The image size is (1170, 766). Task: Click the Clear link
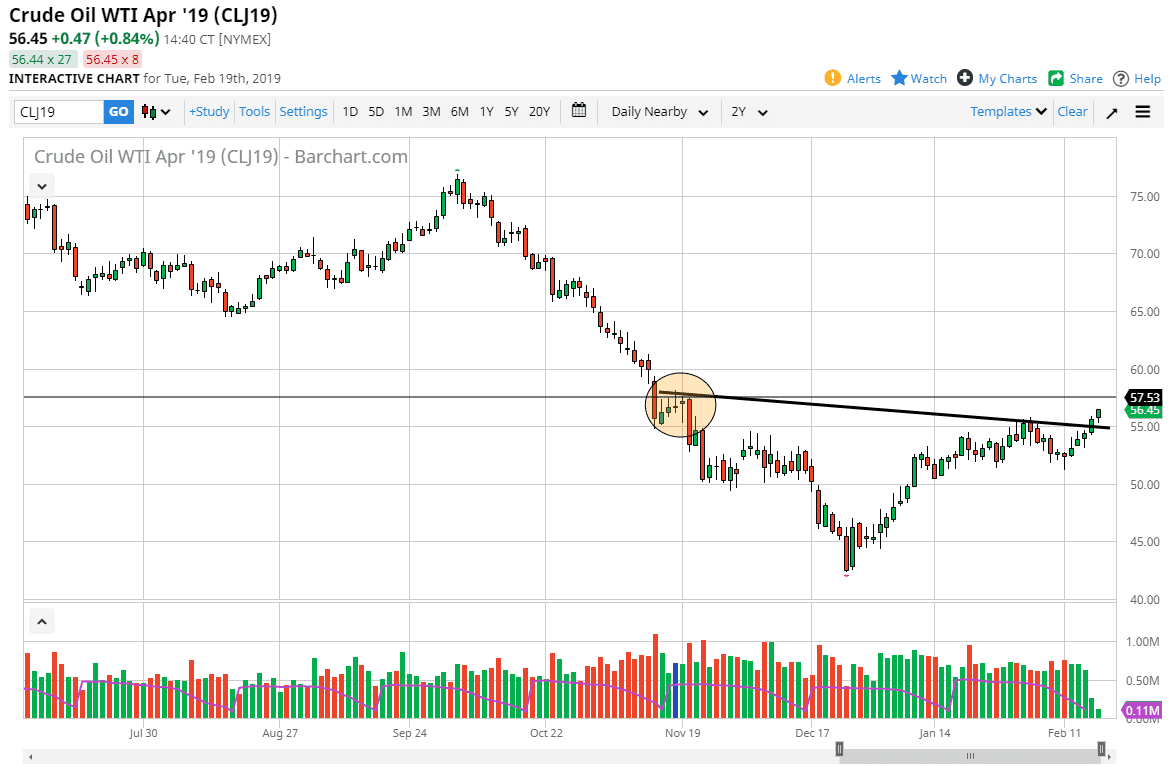(1072, 111)
